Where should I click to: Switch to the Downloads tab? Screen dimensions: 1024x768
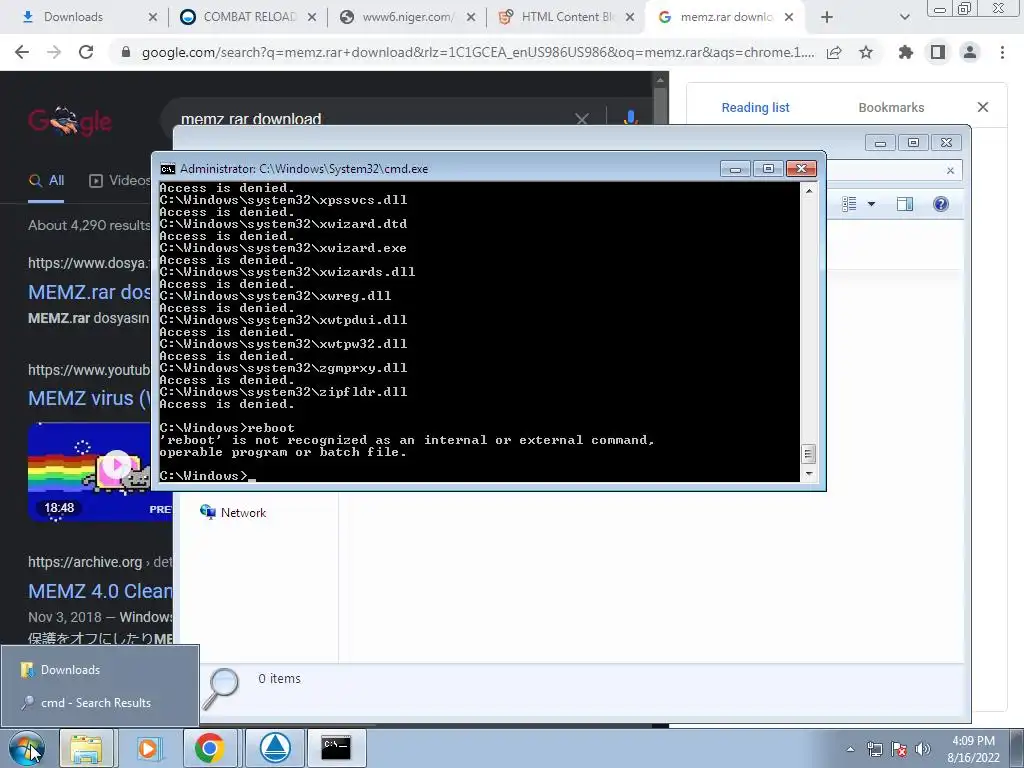coord(73,17)
